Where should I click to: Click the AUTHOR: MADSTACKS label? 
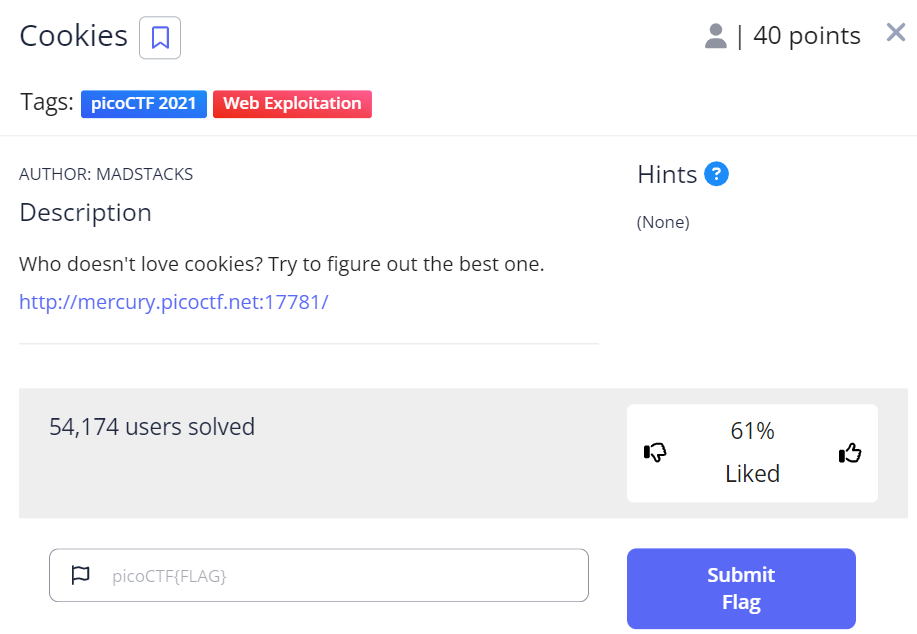[x=106, y=173]
